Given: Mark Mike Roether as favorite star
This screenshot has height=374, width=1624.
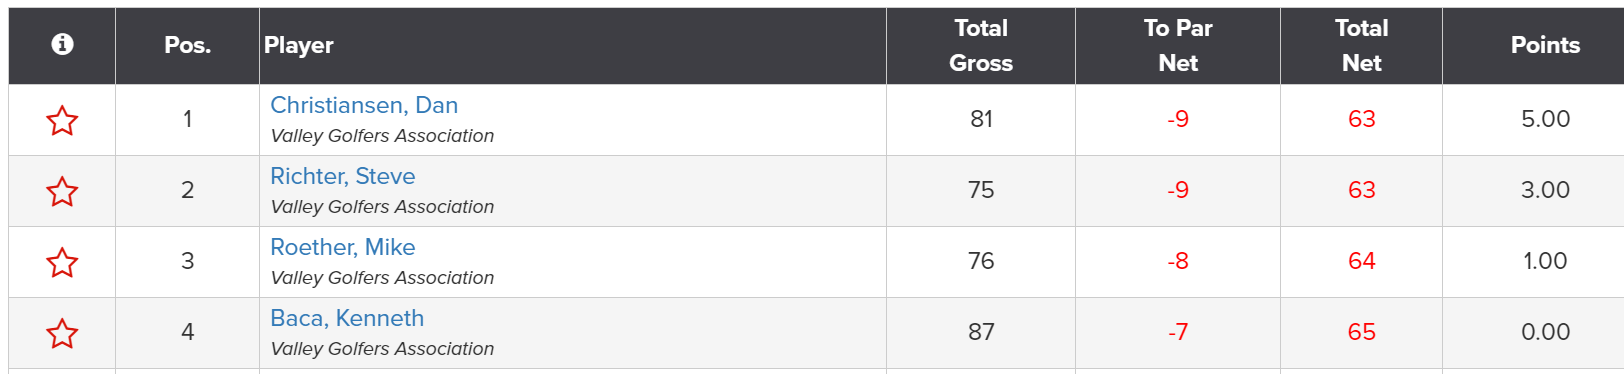Looking at the screenshot, I should (62, 262).
